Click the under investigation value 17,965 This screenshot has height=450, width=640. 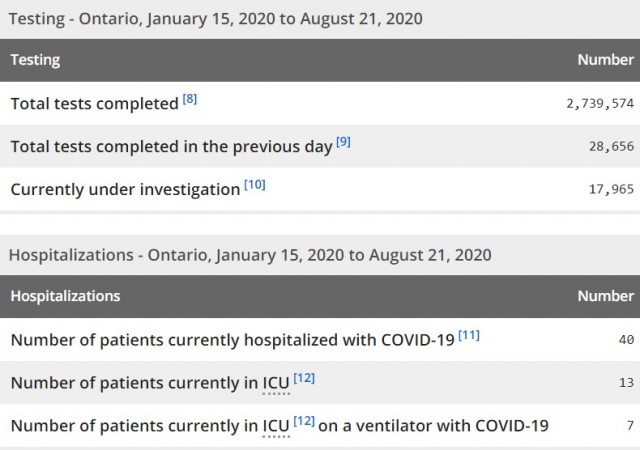(612, 190)
